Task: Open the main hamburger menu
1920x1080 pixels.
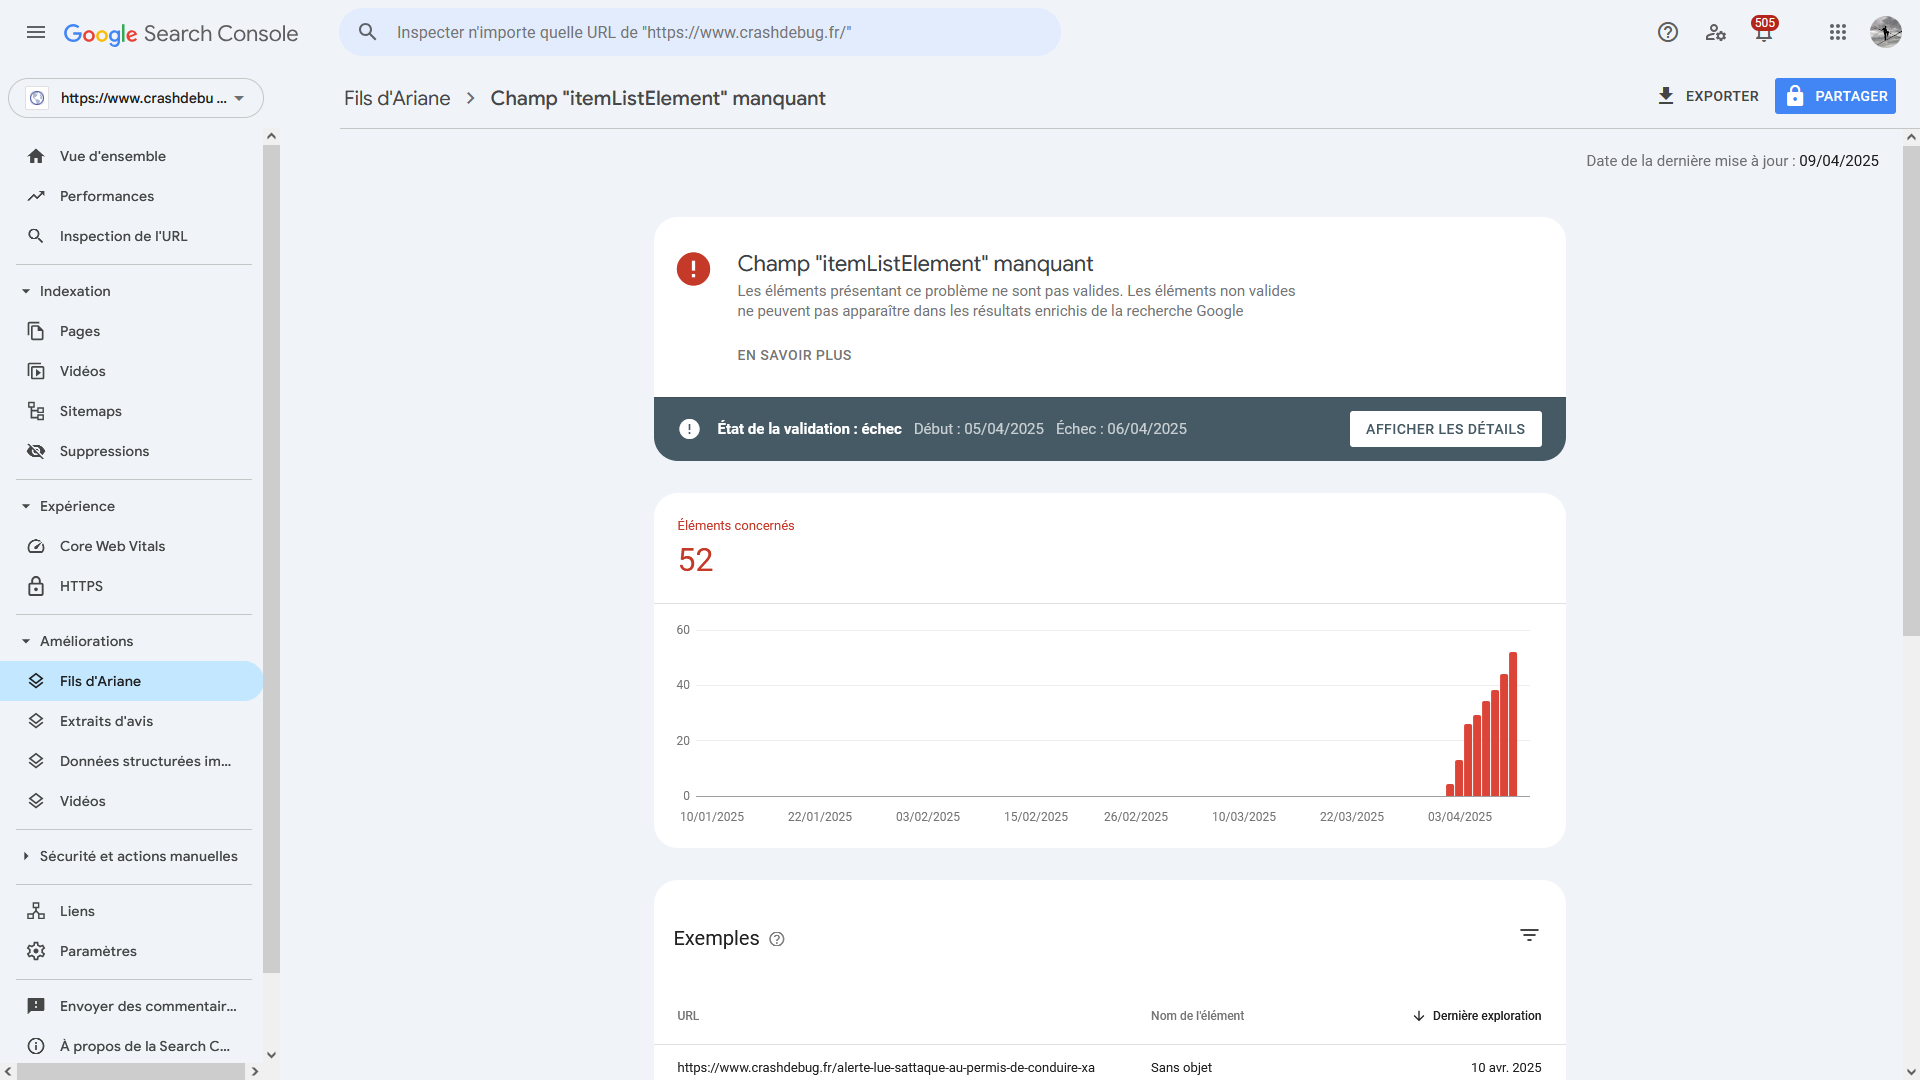Action: [x=36, y=32]
